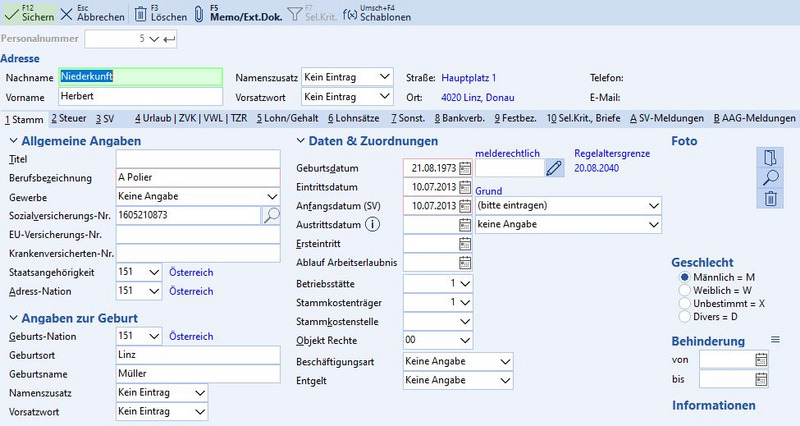
Task: Open calendar for Behinderung von date
Action: click(761, 360)
